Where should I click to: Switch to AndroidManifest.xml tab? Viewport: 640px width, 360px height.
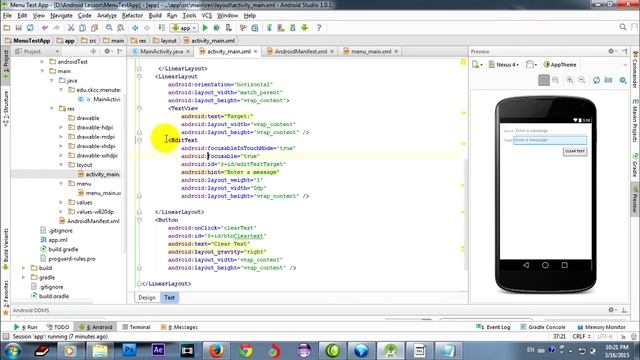click(x=300, y=51)
